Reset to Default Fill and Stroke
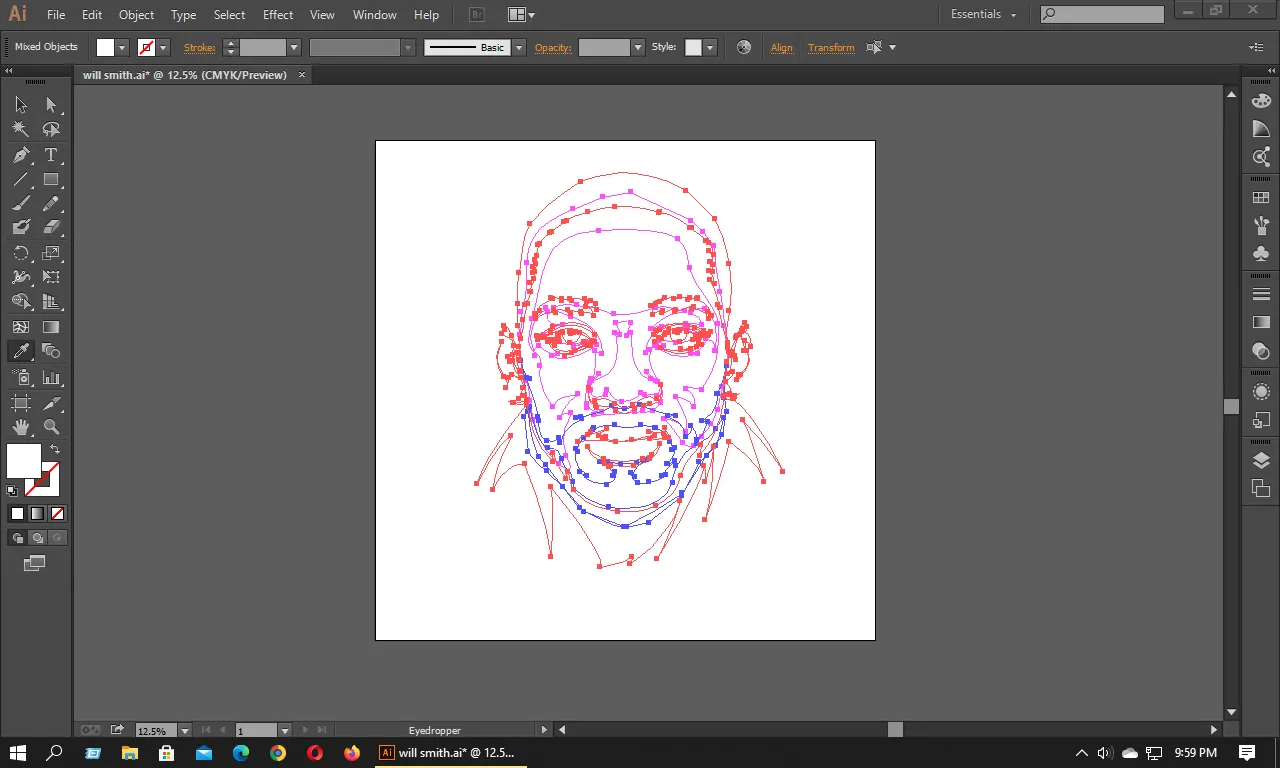The height and width of the screenshot is (768, 1280). point(12,491)
